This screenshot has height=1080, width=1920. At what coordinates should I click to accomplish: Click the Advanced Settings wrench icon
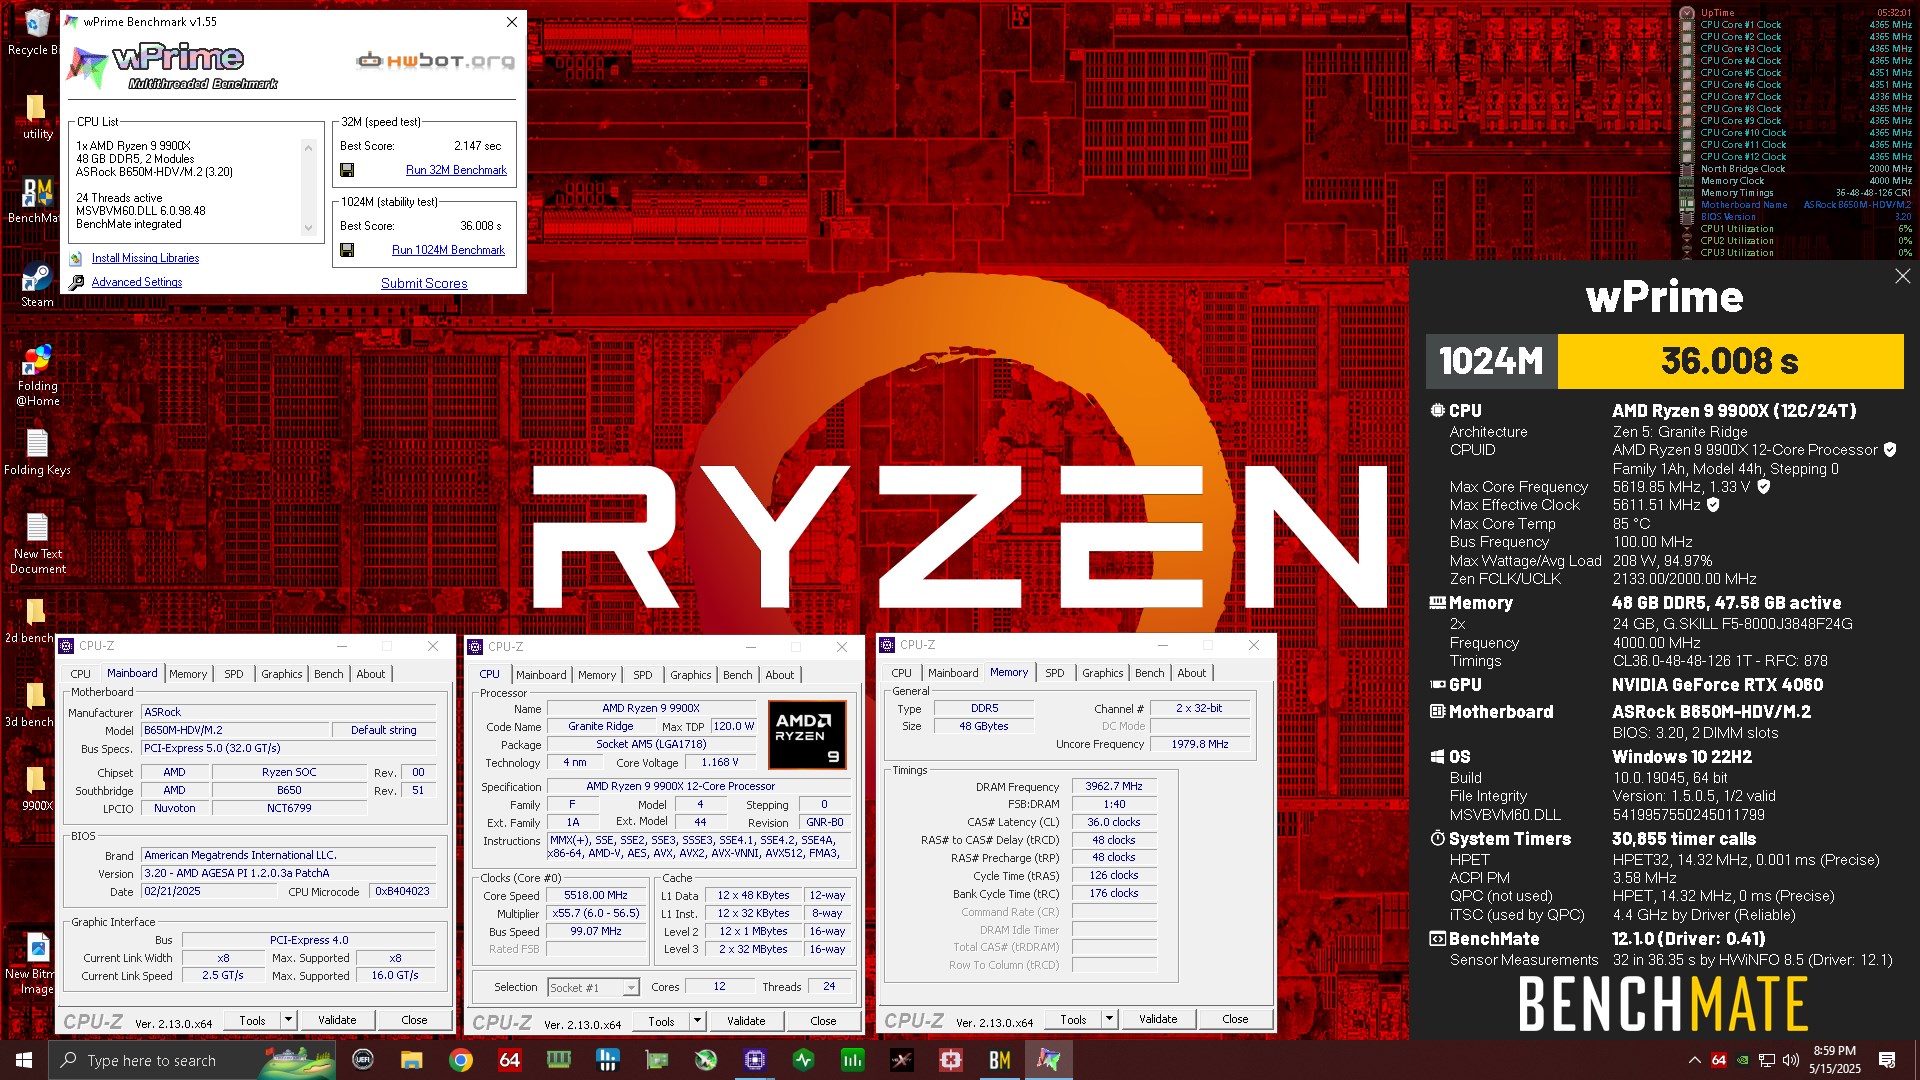point(76,283)
